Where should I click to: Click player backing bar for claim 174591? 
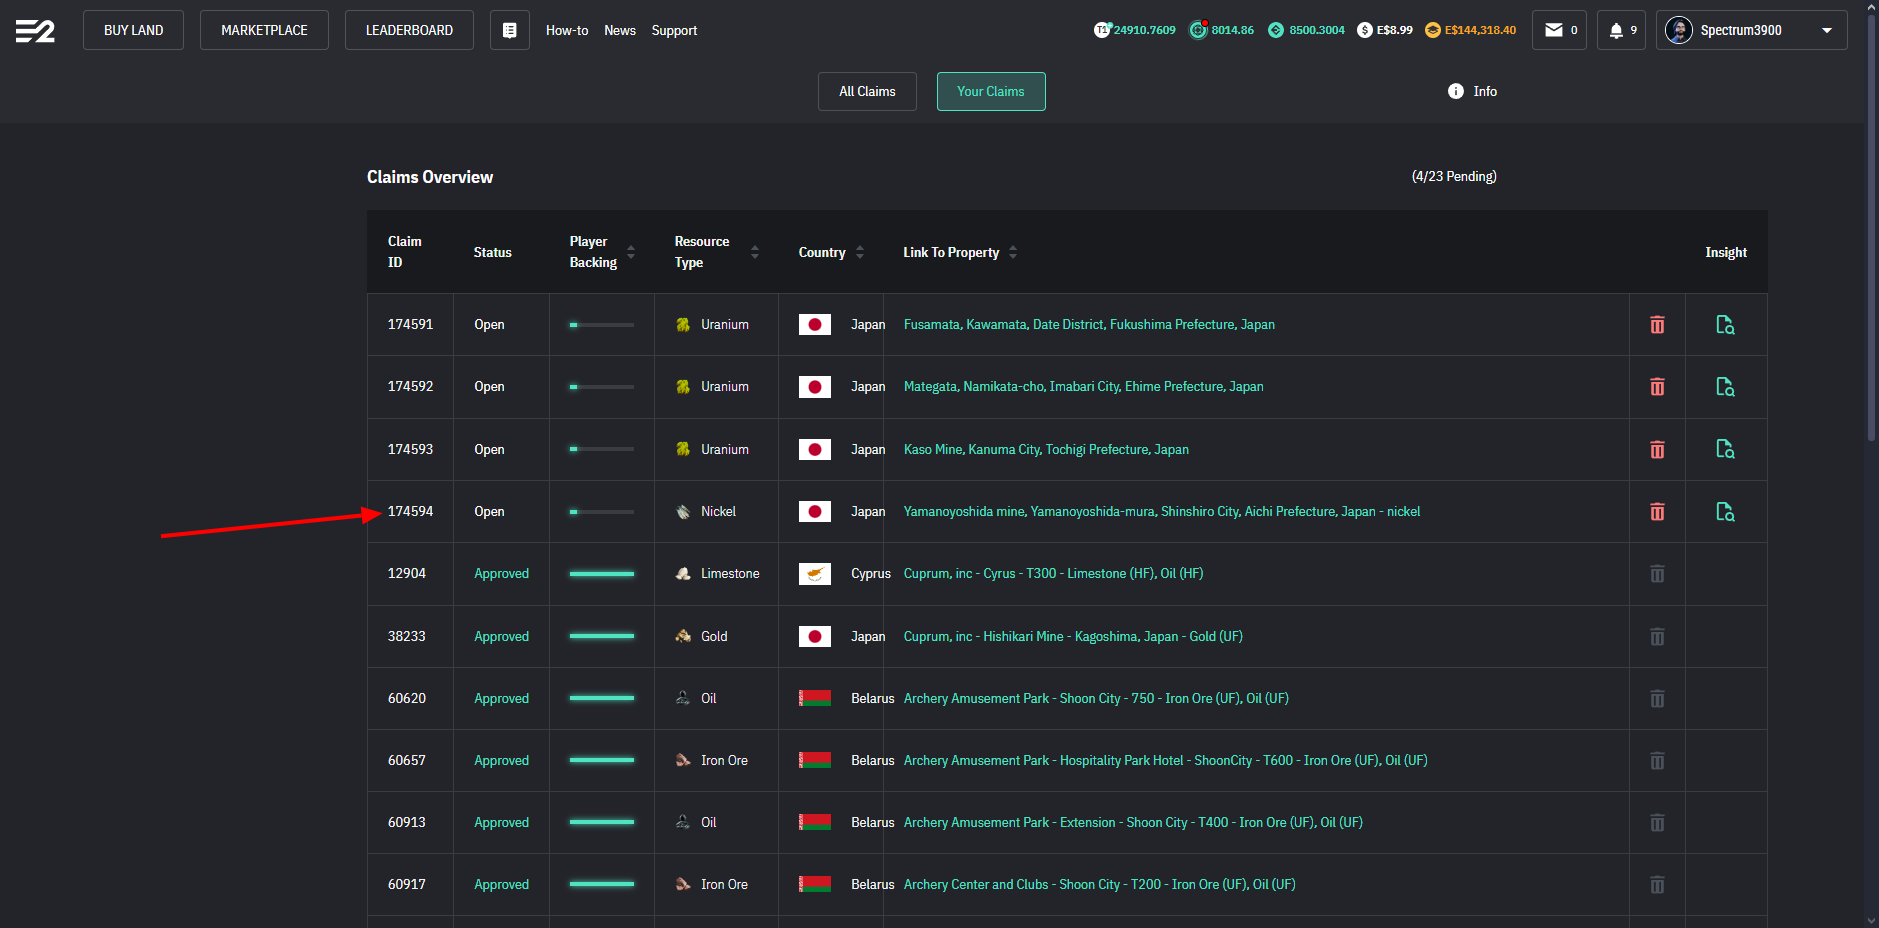[x=601, y=325]
